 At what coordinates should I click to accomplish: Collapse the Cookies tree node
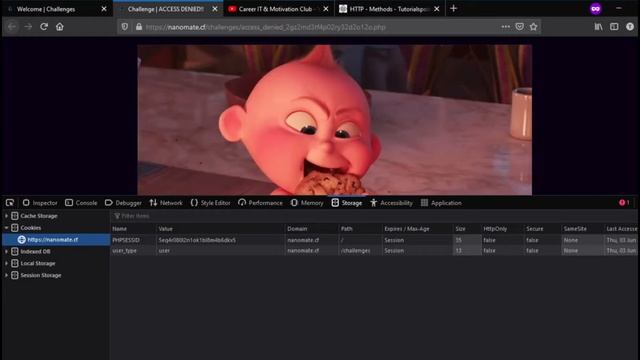tap(6, 227)
